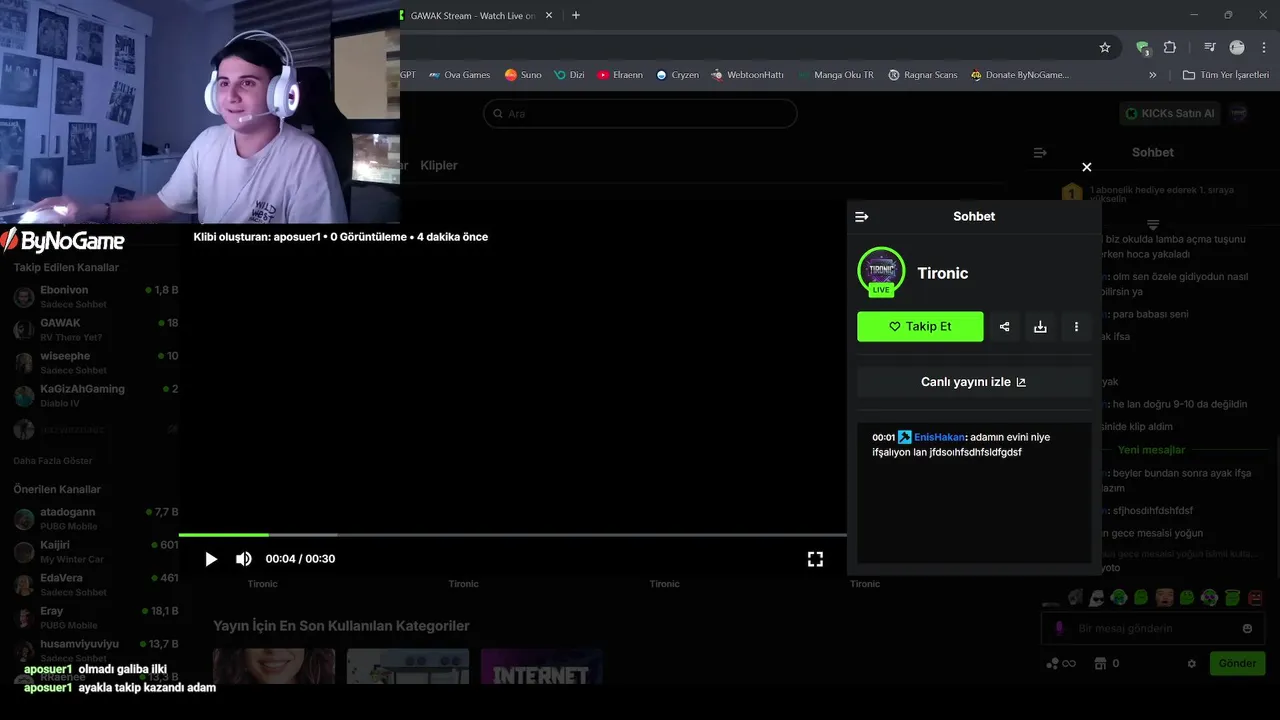1280x720 pixels.
Task: Open the Ova Games bookmark
Action: pyautogui.click(x=460, y=75)
